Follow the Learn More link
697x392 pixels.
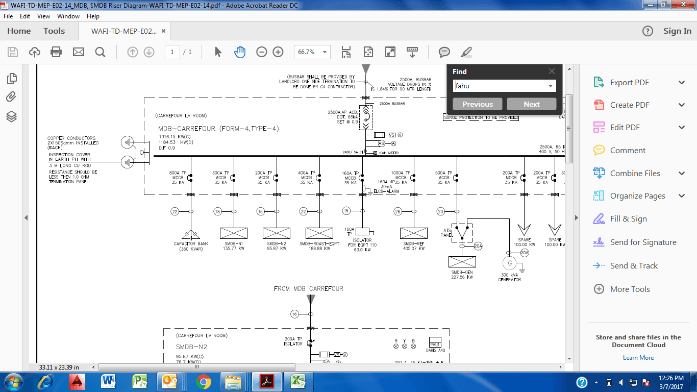[x=638, y=358]
